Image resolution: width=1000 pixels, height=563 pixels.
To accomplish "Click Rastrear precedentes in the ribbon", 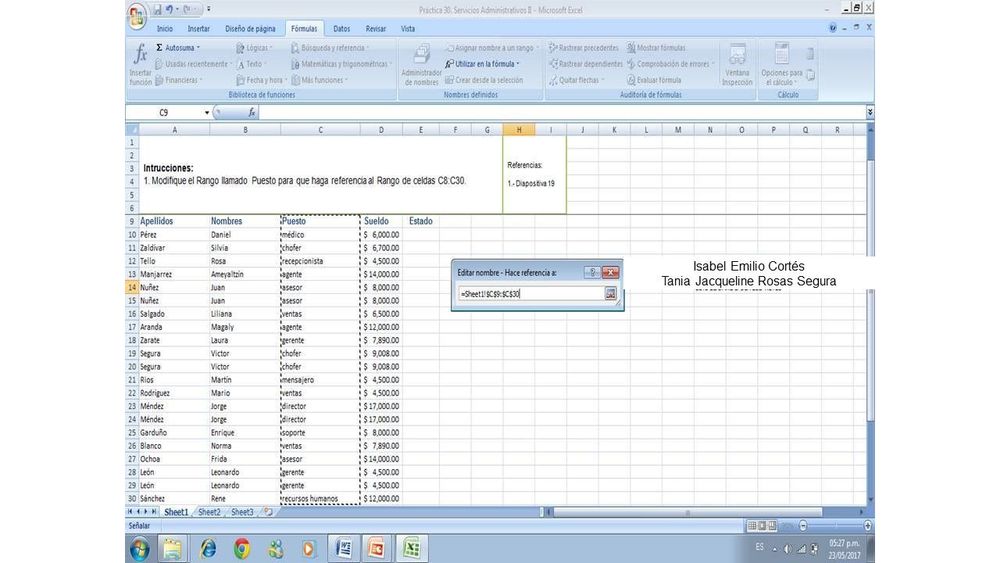I will [x=583, y=47].
